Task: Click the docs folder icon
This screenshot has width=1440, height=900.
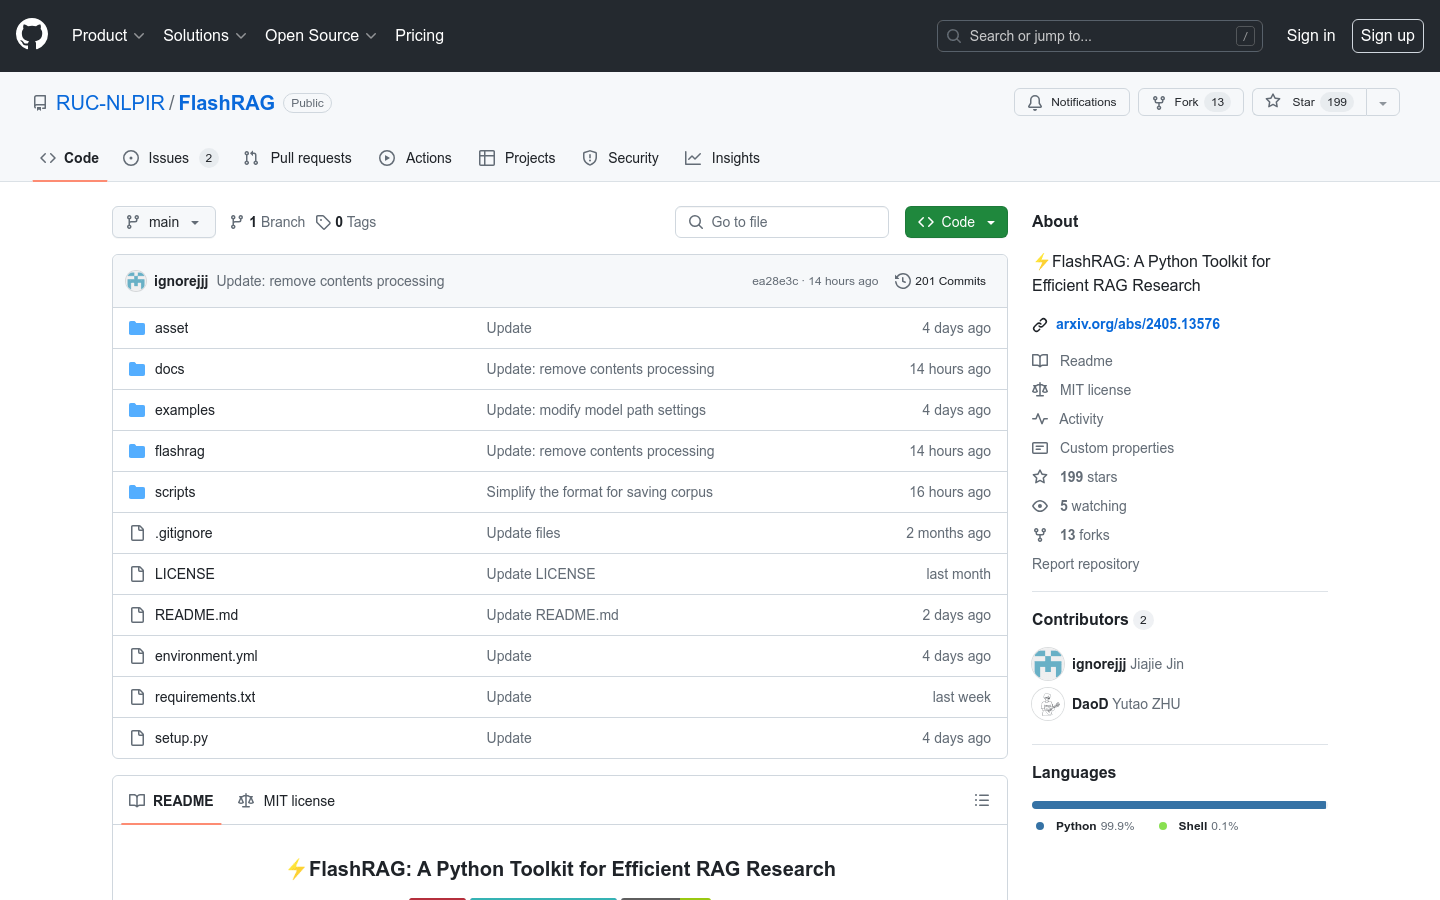Action: (137, 369)
